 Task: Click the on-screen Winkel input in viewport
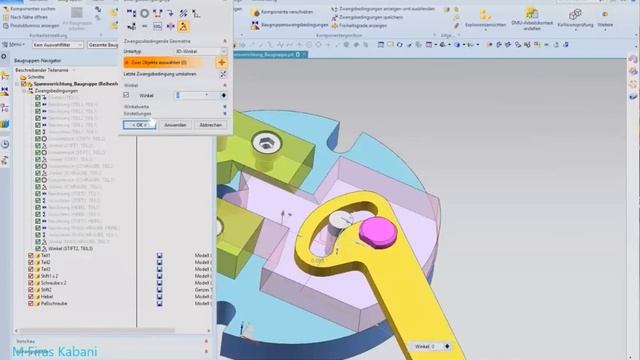point(430,347)
